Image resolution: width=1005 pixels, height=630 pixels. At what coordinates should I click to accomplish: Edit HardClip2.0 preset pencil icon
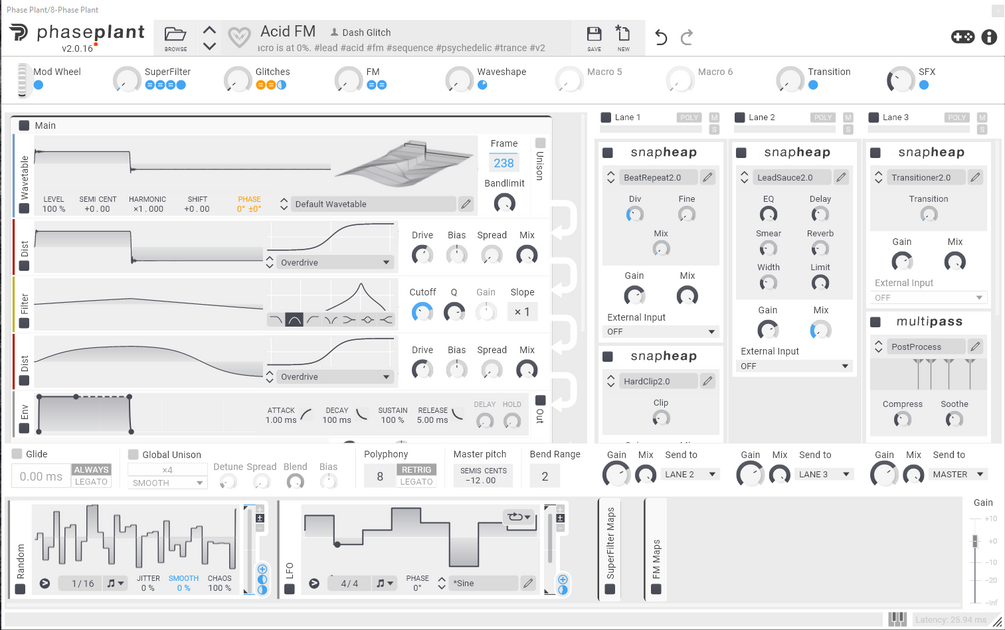707,381
